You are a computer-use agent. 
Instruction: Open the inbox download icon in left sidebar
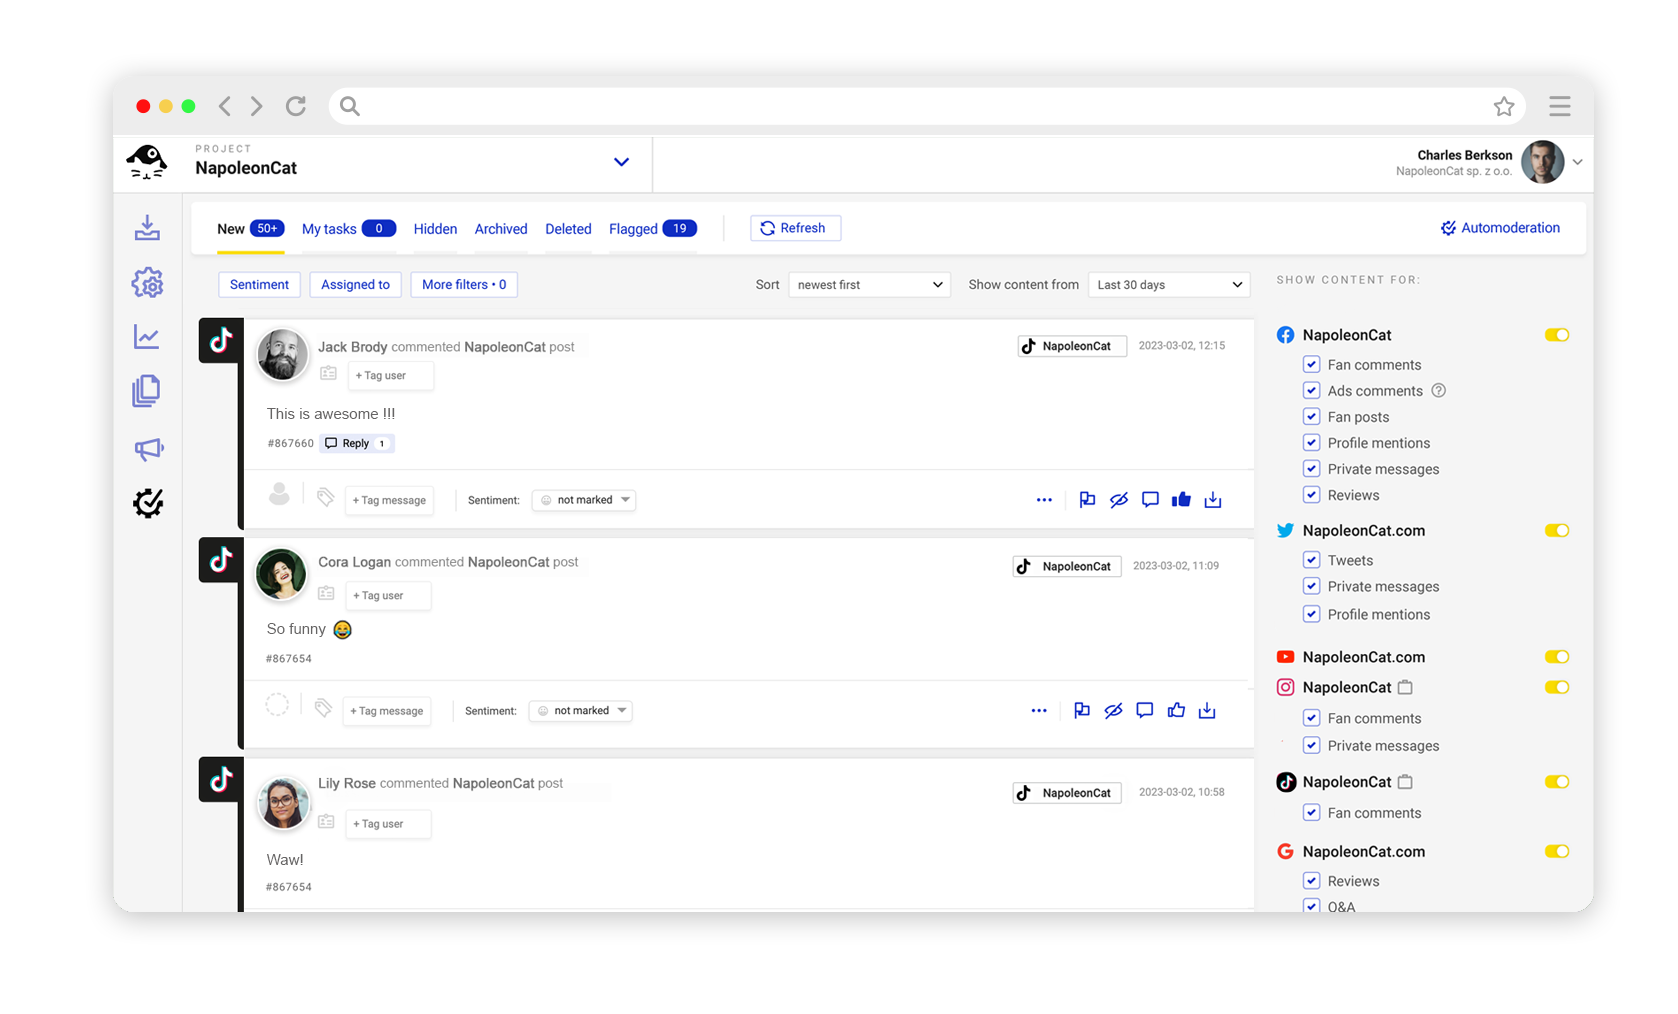point(147,228)
